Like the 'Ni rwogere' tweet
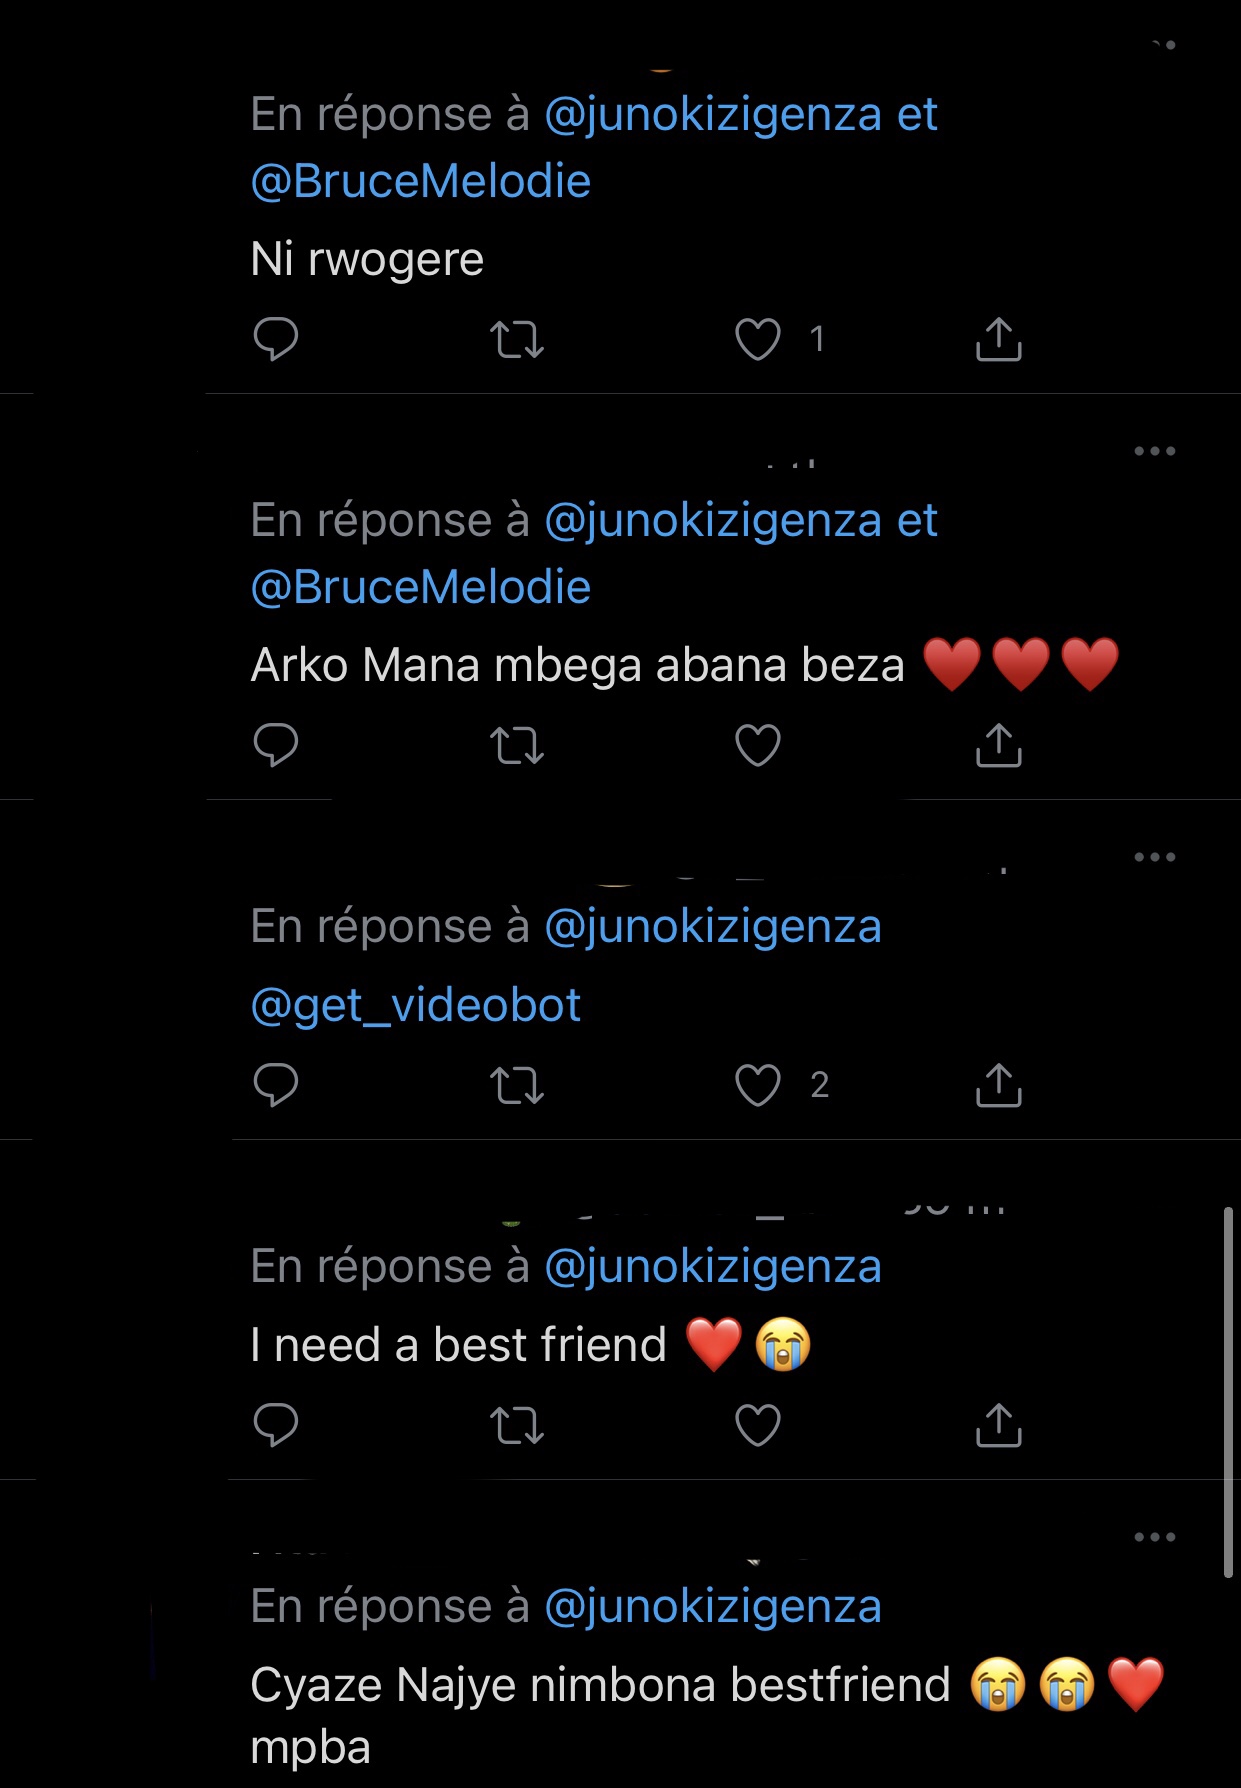Viewport: 1241px width, 1788px height. [x=757, y=339]
